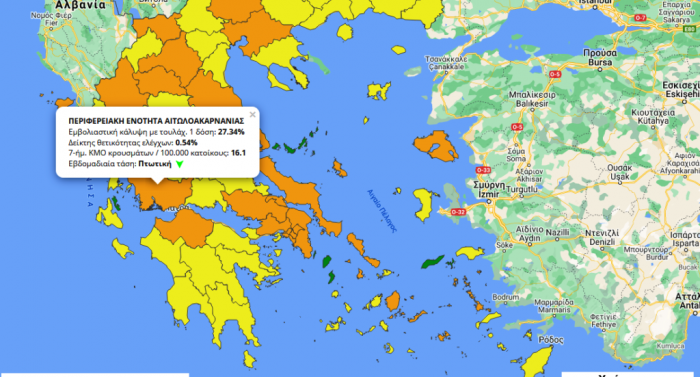Click the O-33 highway shield near Σμύρνη
This screenshot has width=700, height=377.
point(483,170)
